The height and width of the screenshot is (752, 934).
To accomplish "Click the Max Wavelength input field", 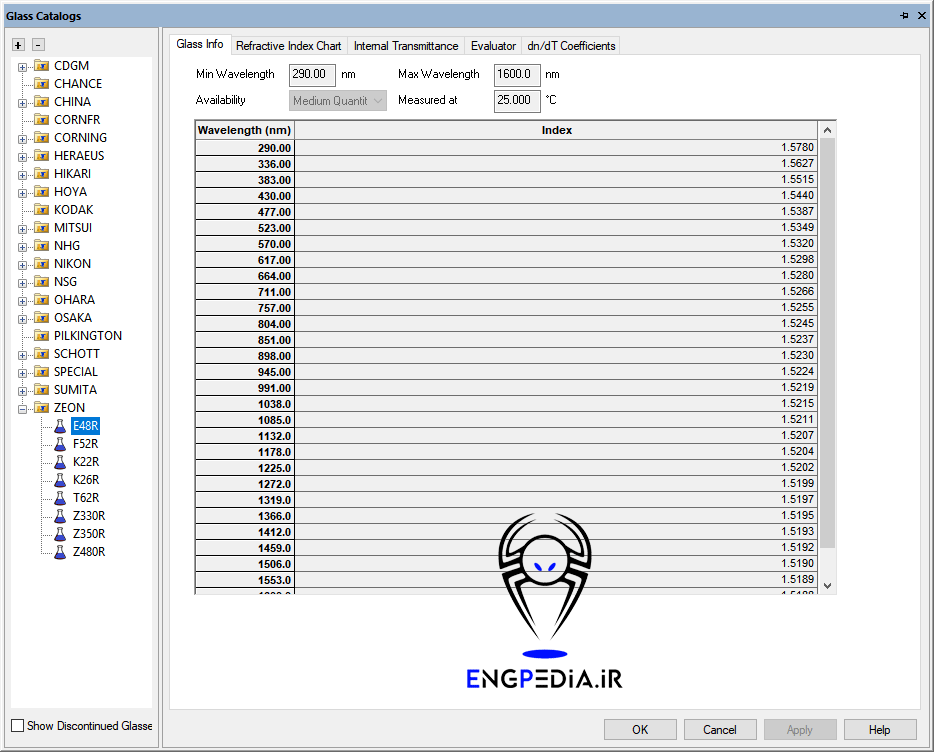I will pyautogui.click(x=517, y=75).
